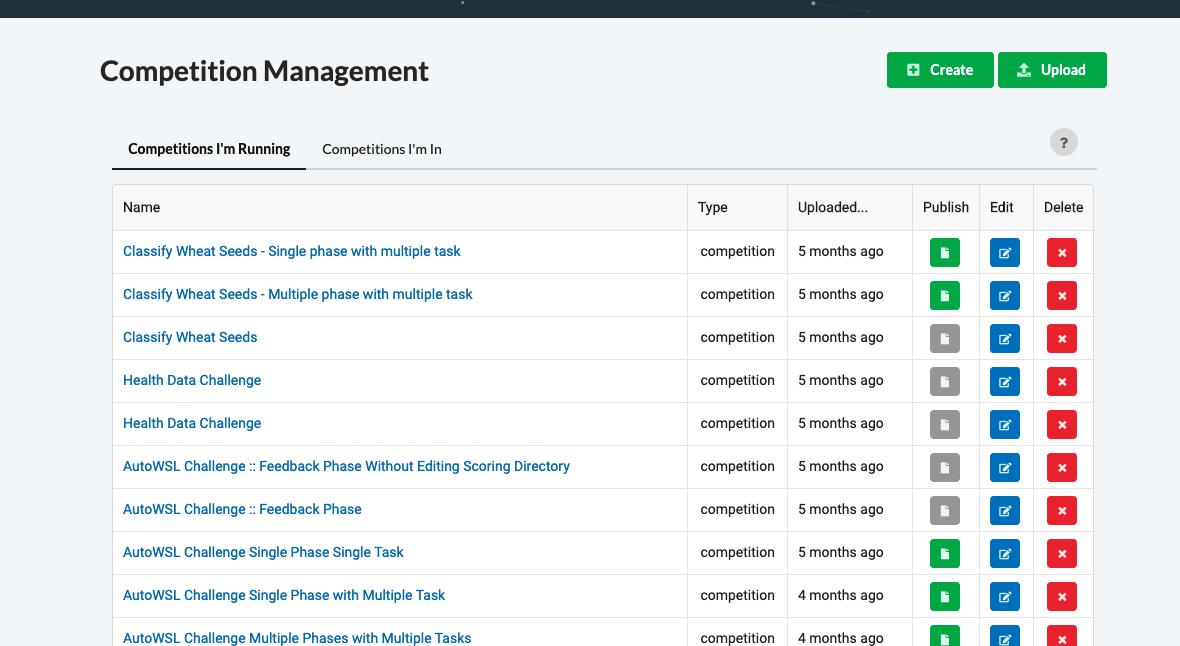
Task: Select Competitions I'm Running tab
Action: tap(209, 149)
